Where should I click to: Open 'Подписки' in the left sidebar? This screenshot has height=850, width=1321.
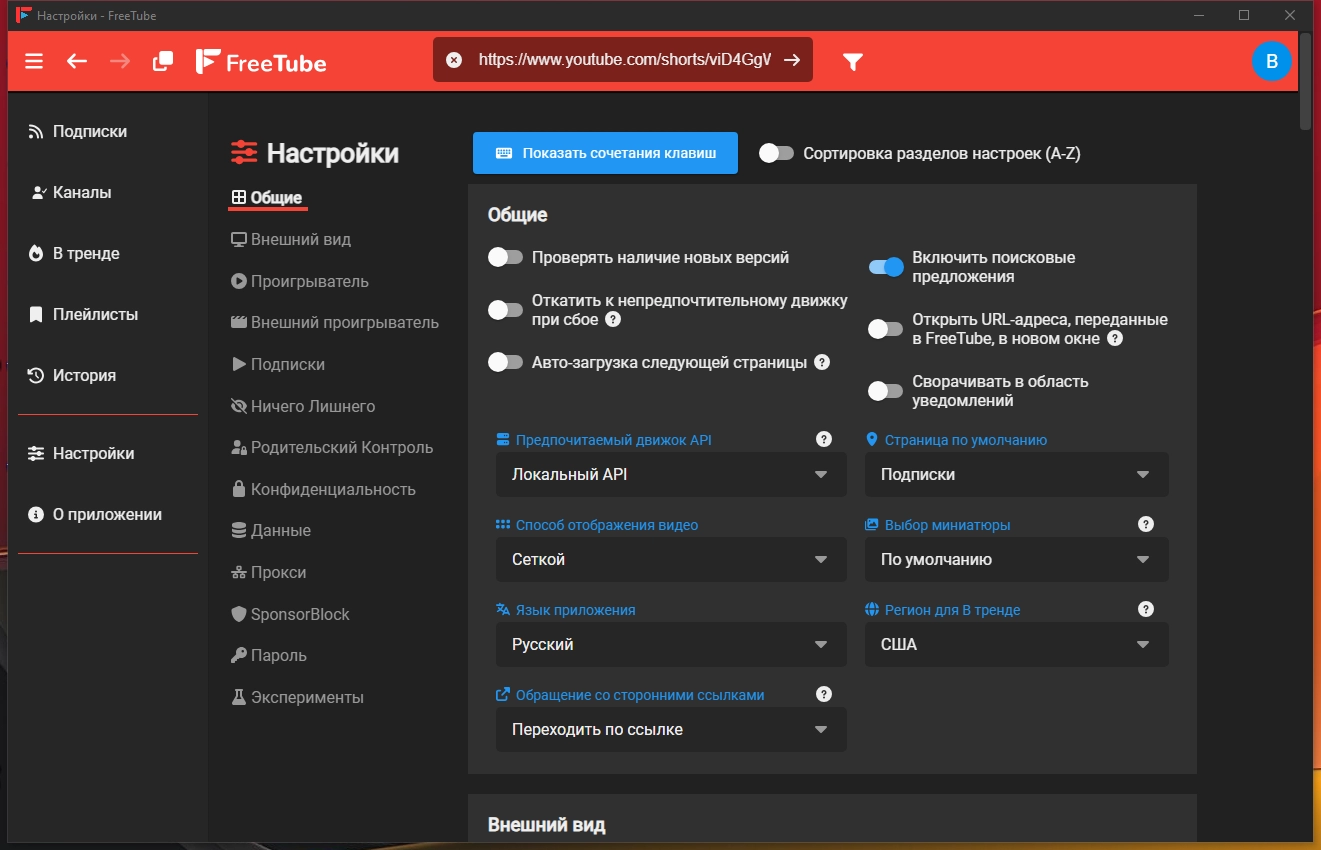tap(90, 132)
